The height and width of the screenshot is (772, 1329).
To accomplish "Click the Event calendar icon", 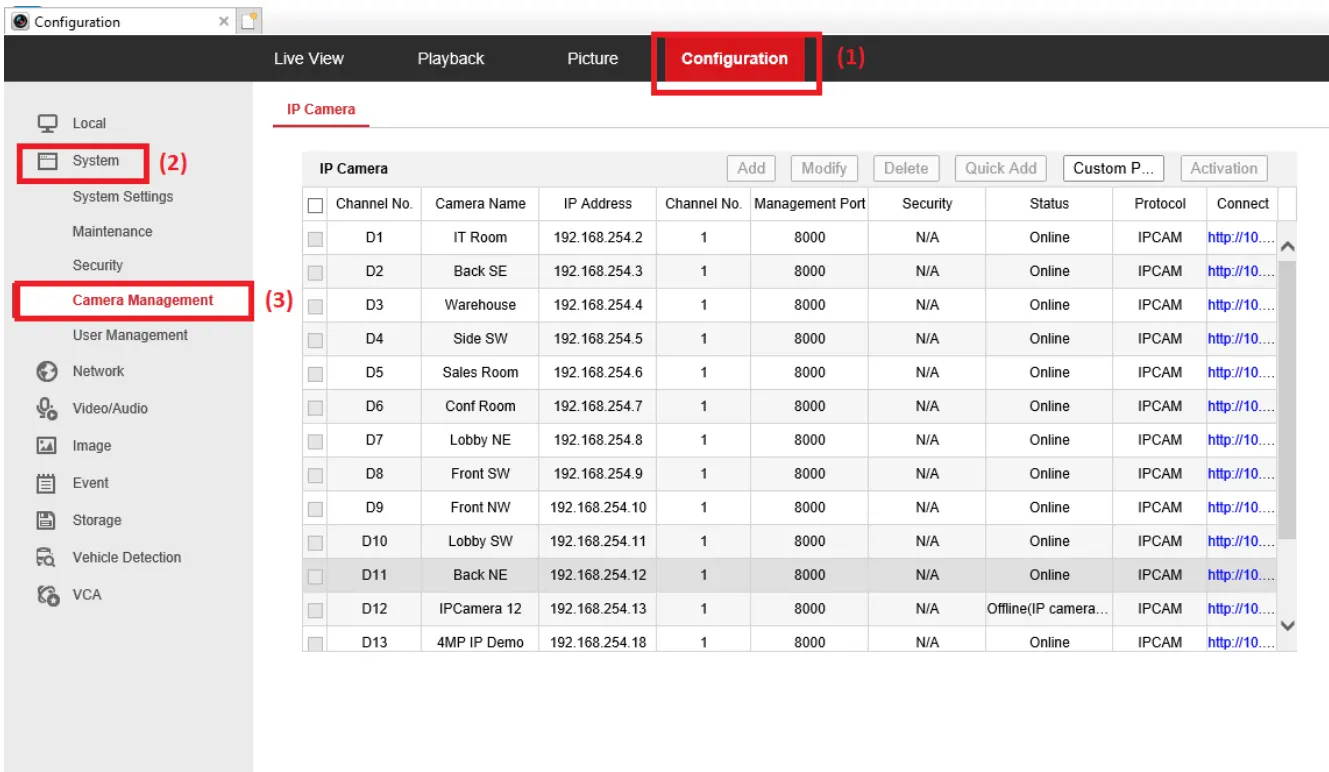I will [x=46, y=483].
